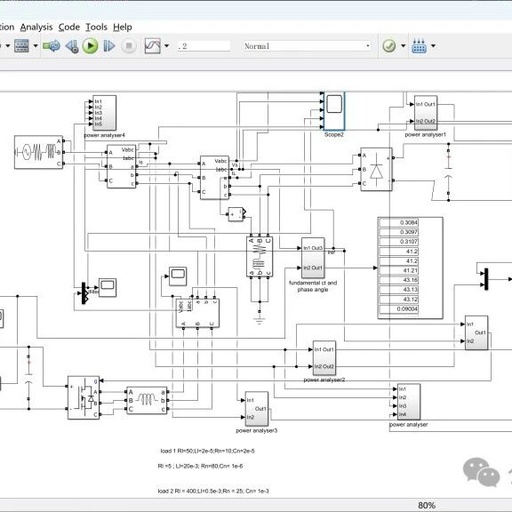Select the three-phase source block
This screenshot has height=512, width=512.
click(x=38, y=152)
